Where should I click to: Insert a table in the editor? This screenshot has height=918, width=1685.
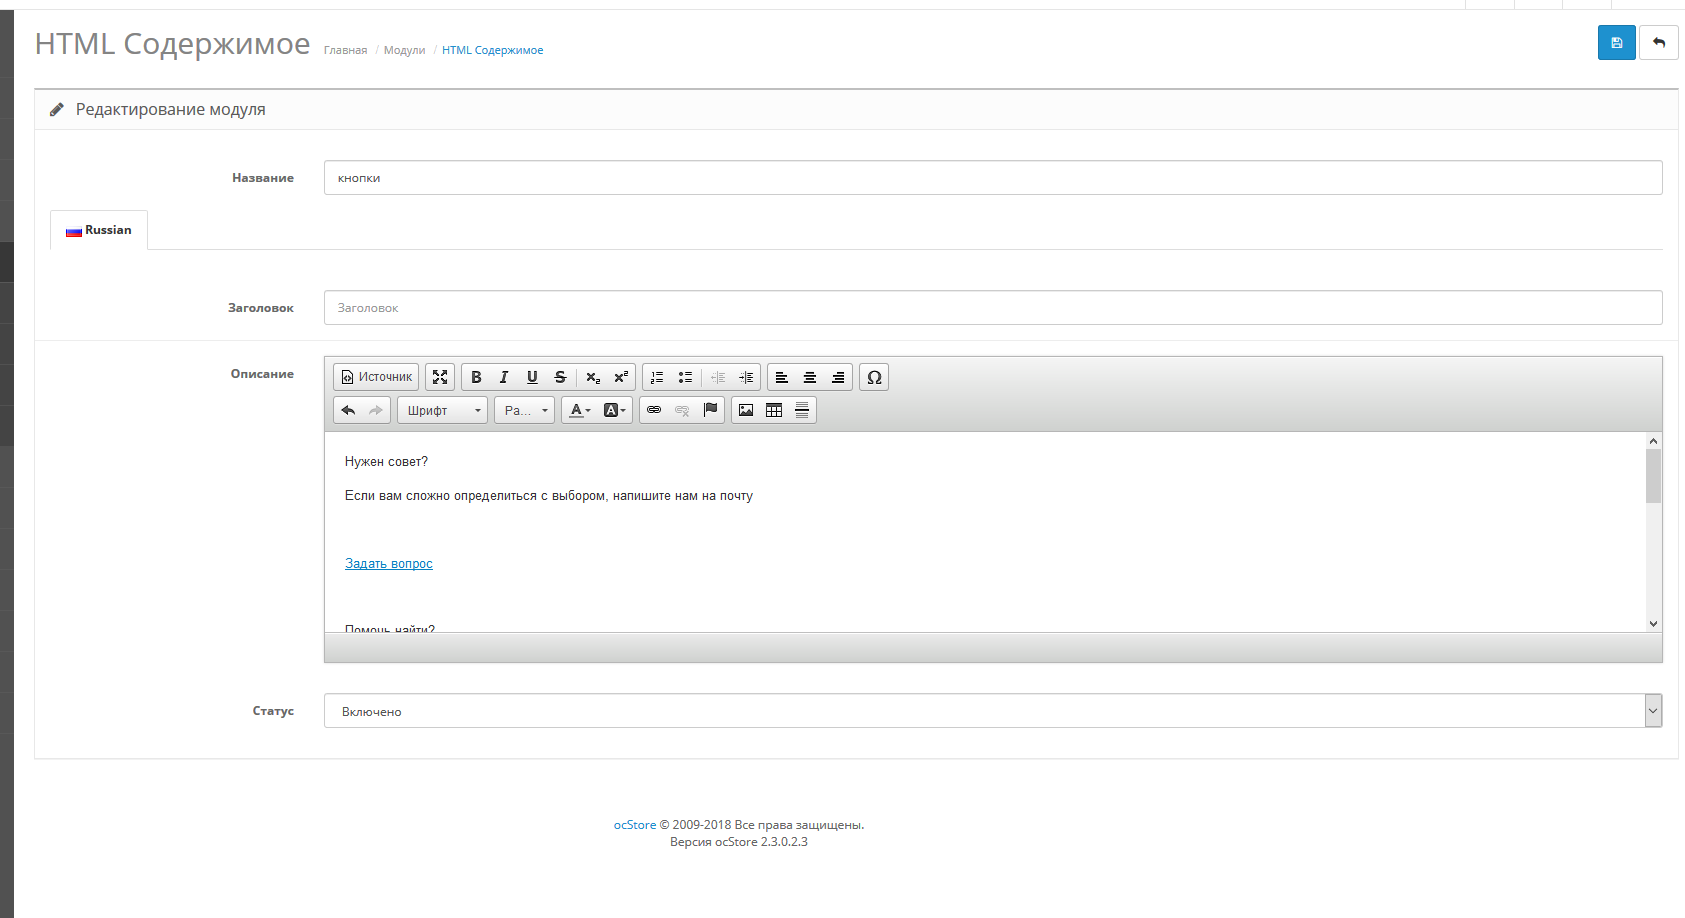click(x=774, y=410)
